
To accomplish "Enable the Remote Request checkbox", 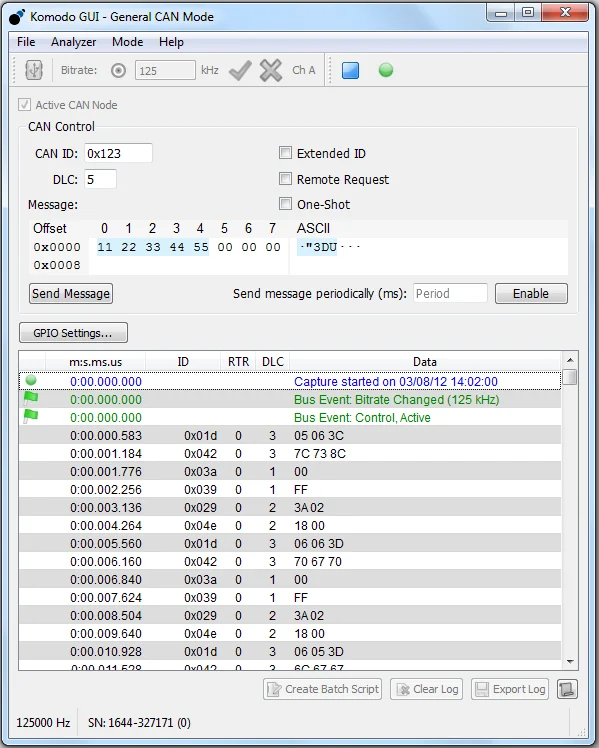I will (285, 178).
